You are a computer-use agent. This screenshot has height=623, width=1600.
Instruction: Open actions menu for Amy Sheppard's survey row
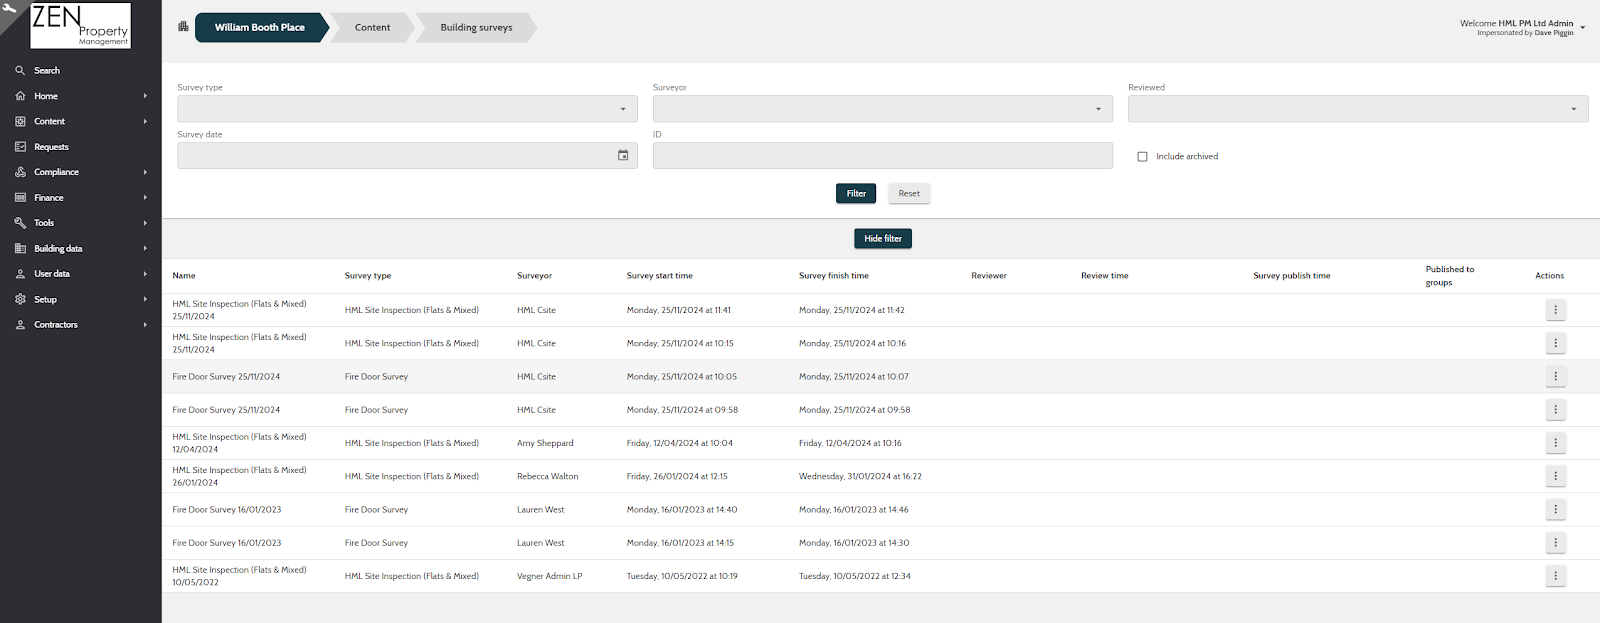1555,443
